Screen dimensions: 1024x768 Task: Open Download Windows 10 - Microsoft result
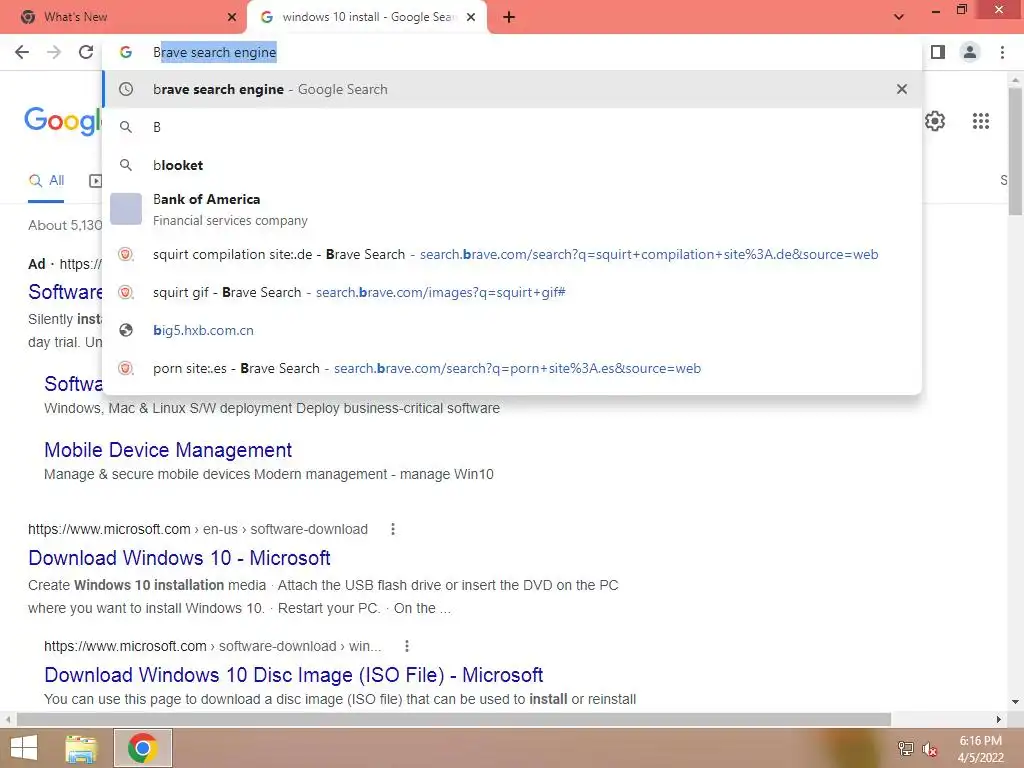[x=179, y=558]
